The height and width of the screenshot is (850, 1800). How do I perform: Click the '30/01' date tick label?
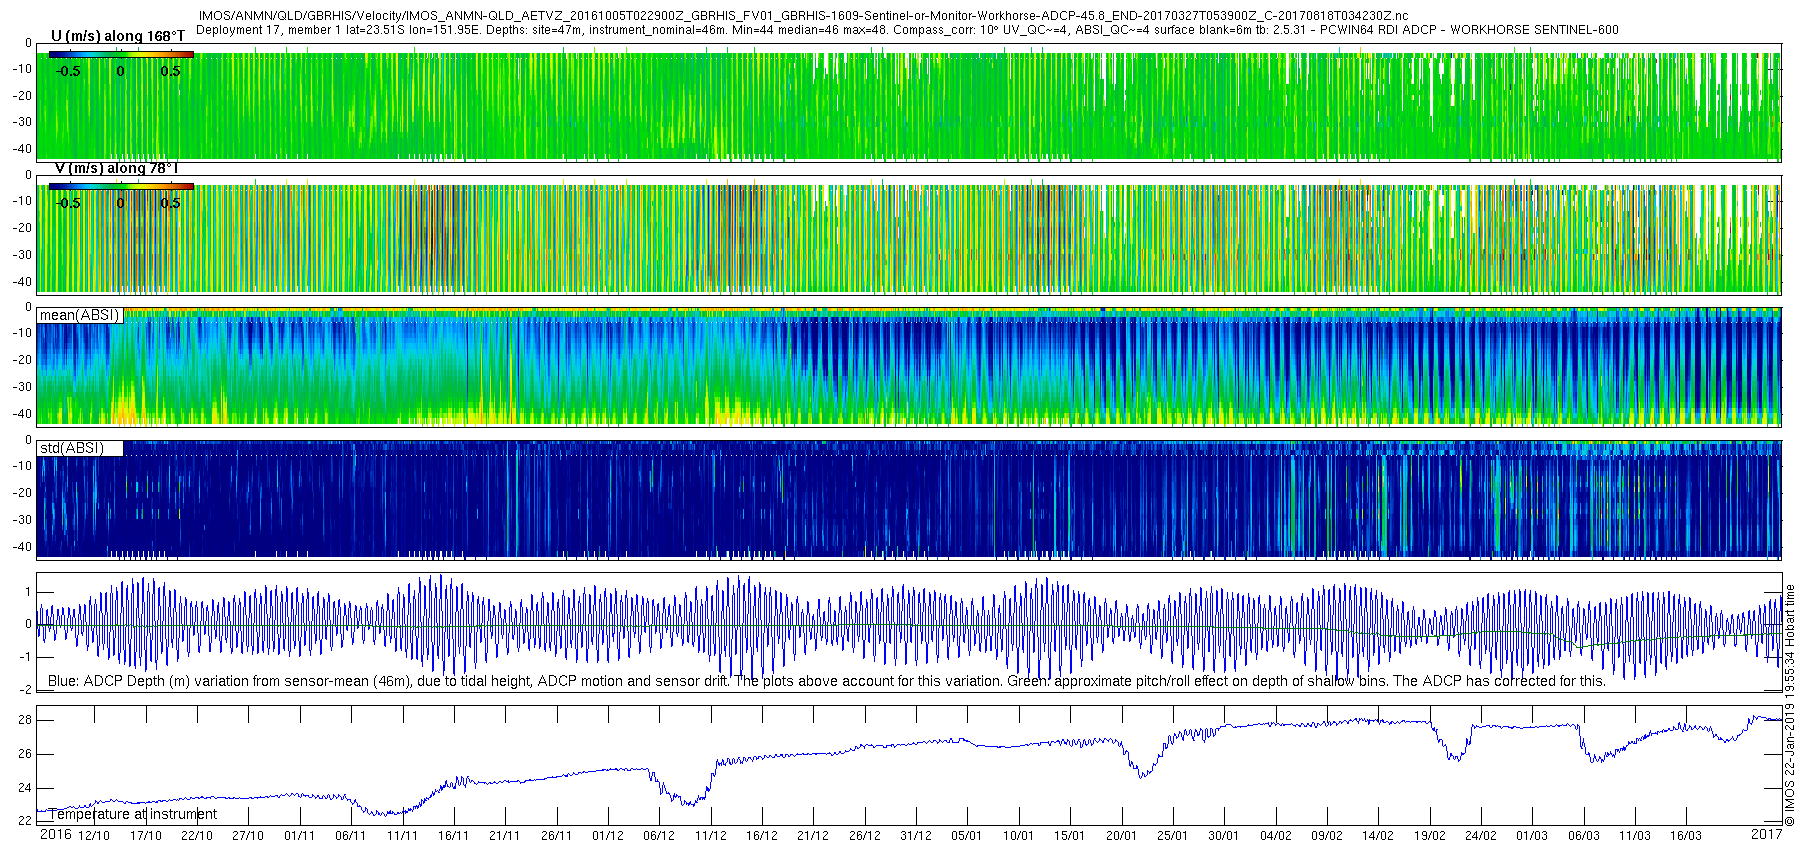pos(1224,836)
